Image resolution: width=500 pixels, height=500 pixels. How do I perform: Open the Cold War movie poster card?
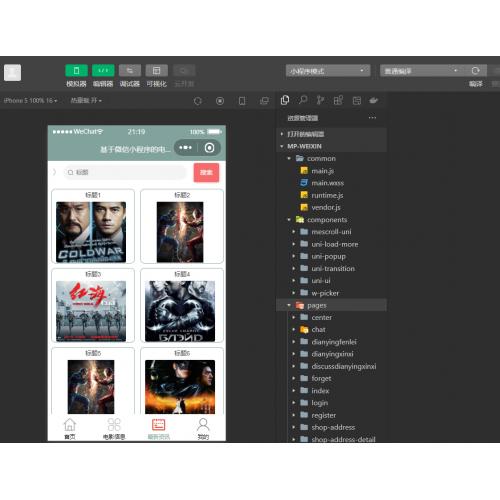(x=93, y=226)
